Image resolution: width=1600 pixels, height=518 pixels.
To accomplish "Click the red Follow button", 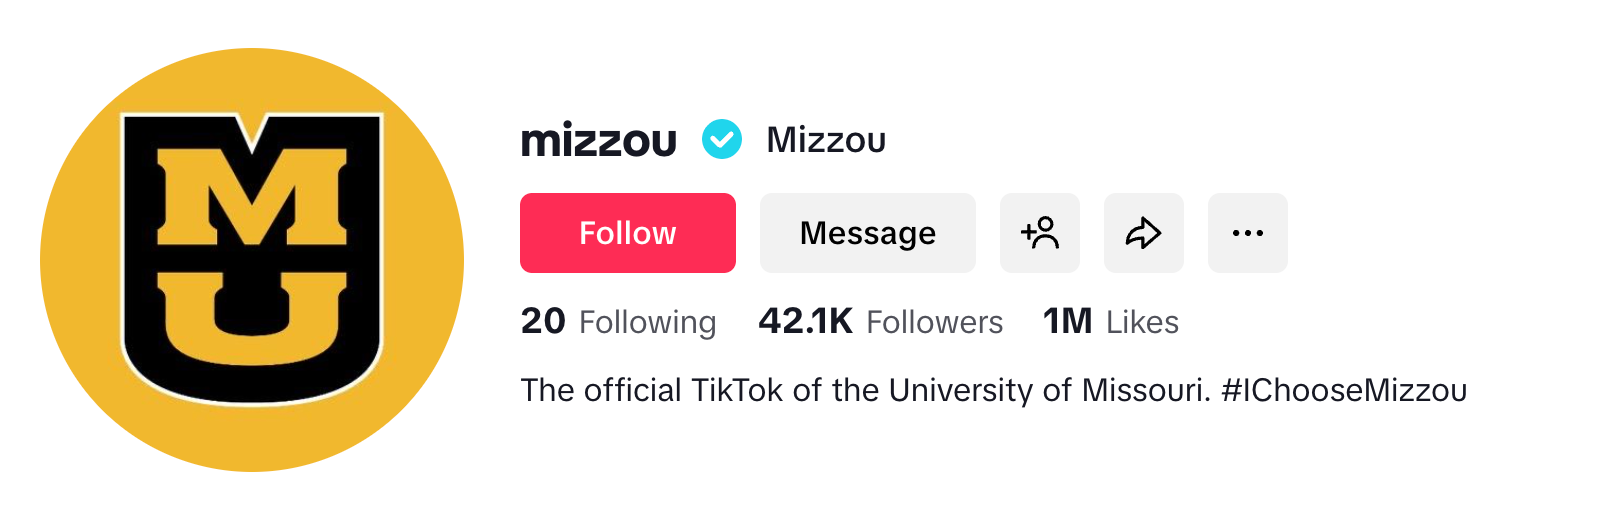I will pyautogui.click(x=628, y=233).
